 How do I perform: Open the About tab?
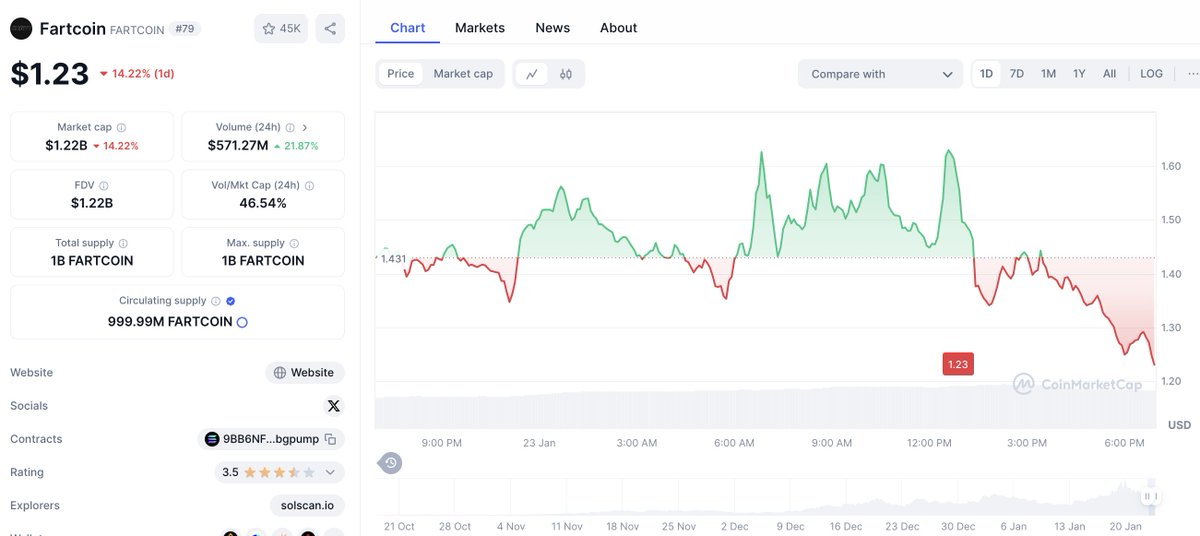(619, 28)
